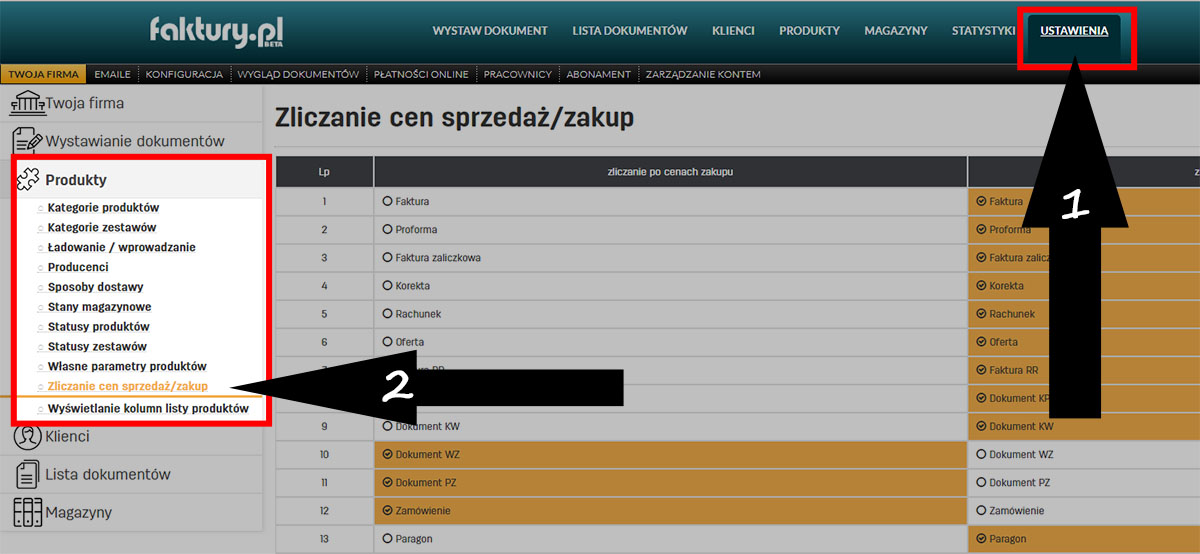Screen dimensions: 1200x554
Task: Click row number 5 in Lp column
Action: [324, 314]
